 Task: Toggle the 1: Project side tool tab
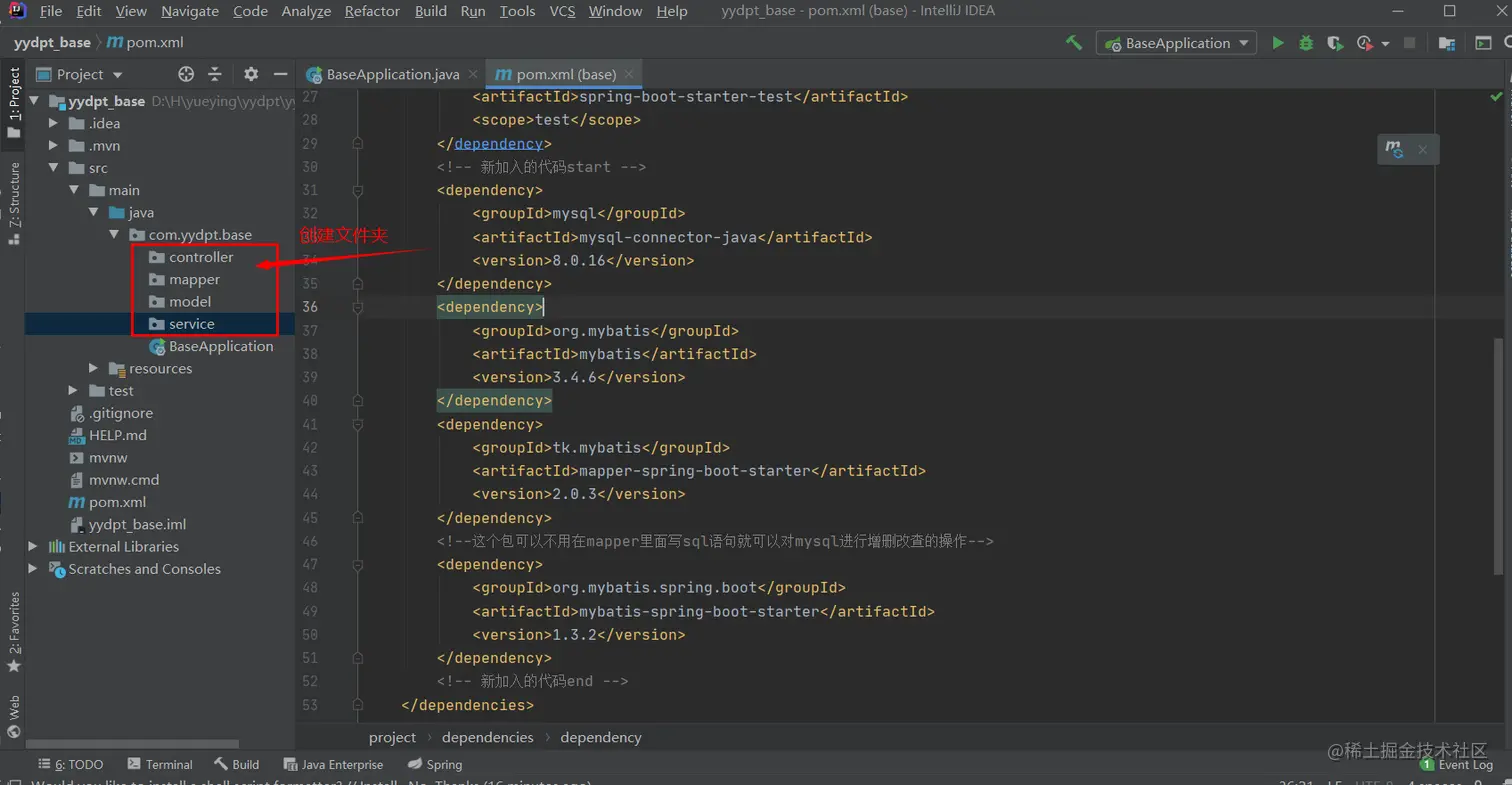click(x=13, y=102)
